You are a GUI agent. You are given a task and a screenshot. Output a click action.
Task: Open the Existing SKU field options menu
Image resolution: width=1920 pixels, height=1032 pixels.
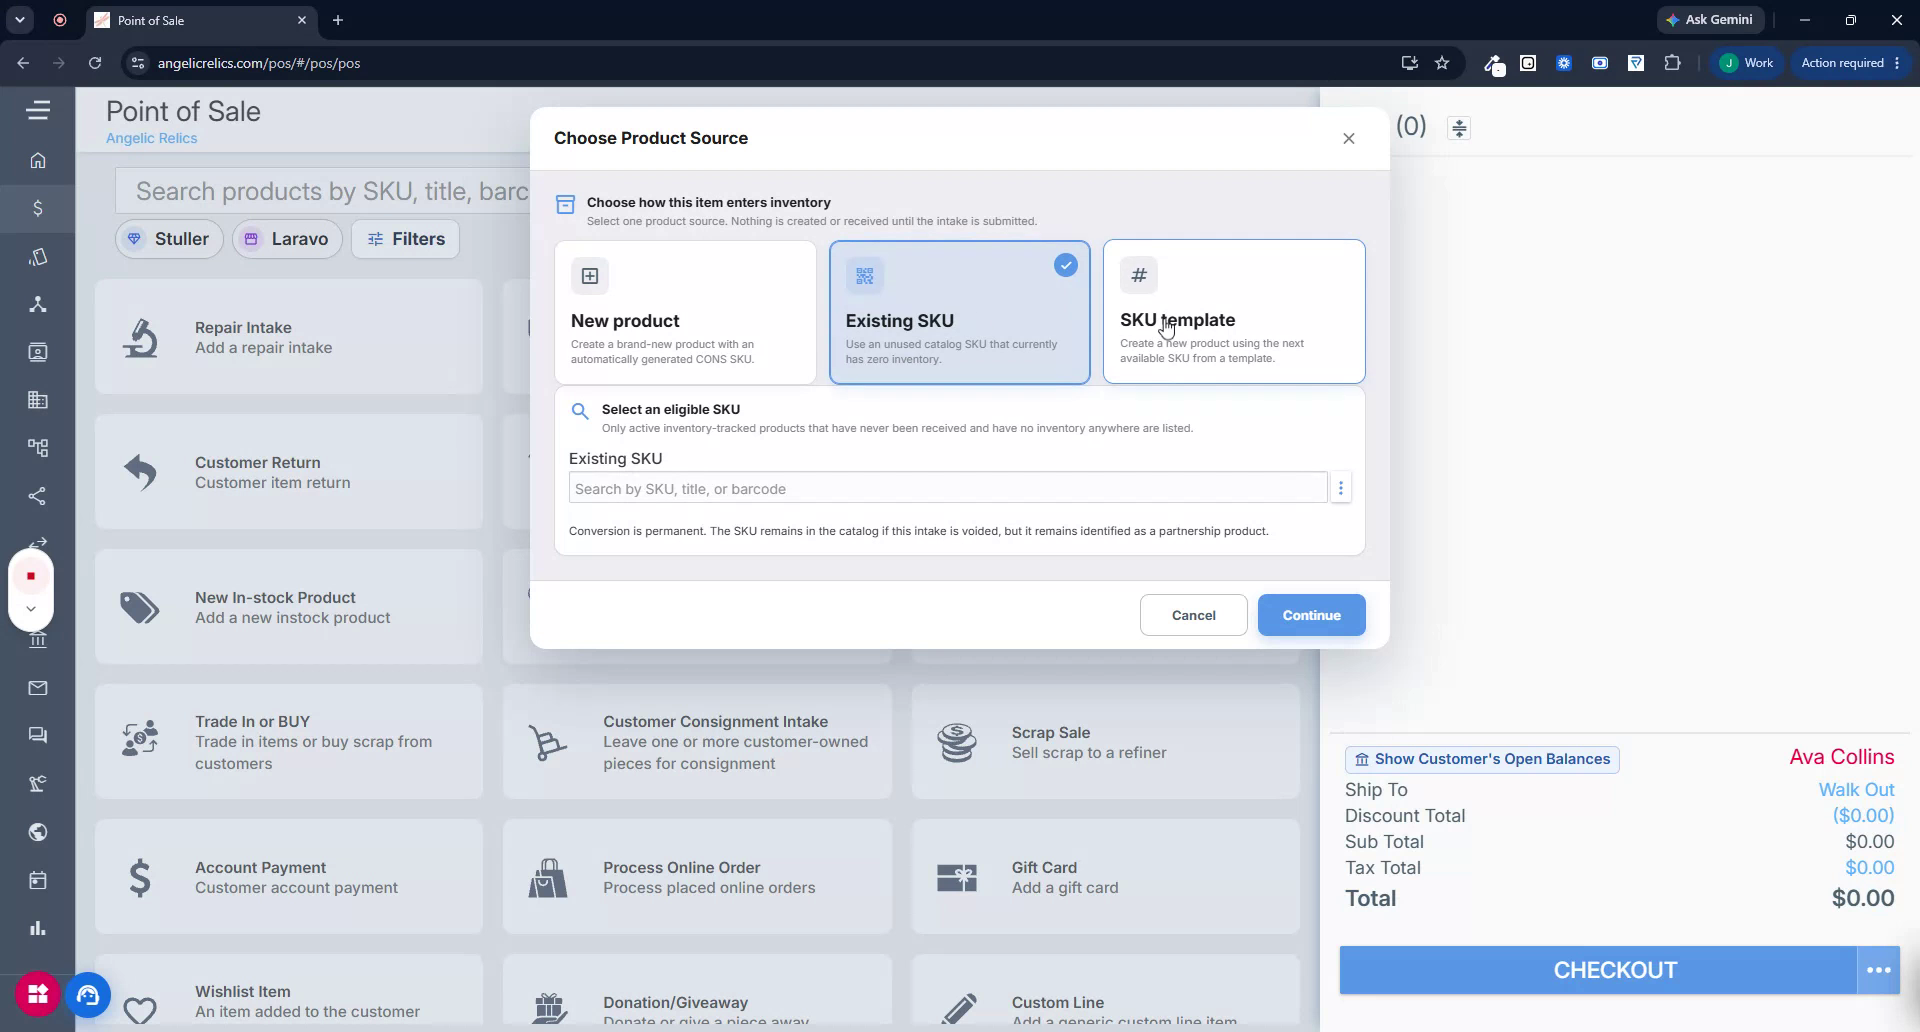tap(1341, 488)
